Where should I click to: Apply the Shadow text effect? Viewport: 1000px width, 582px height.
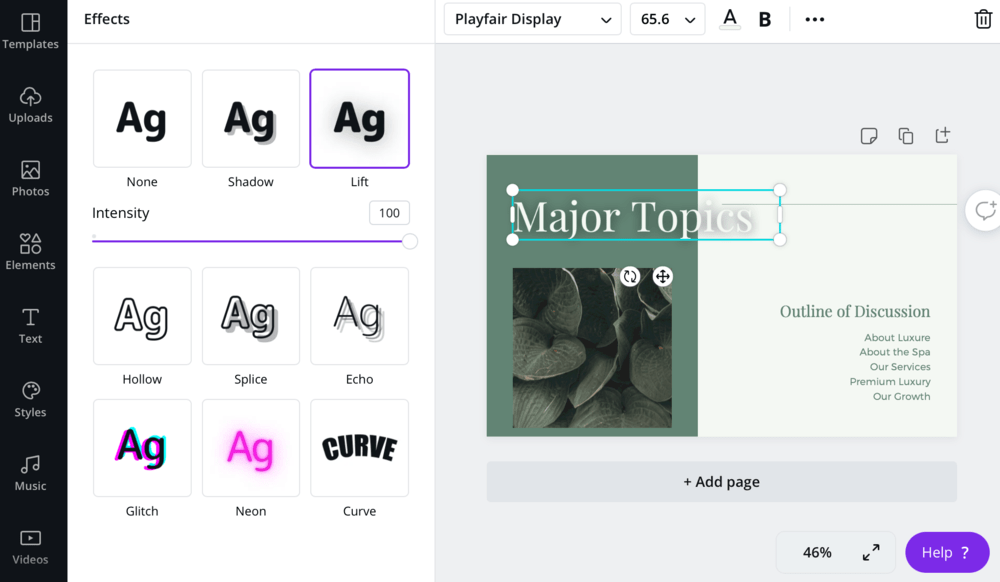(x=250, y=117)
